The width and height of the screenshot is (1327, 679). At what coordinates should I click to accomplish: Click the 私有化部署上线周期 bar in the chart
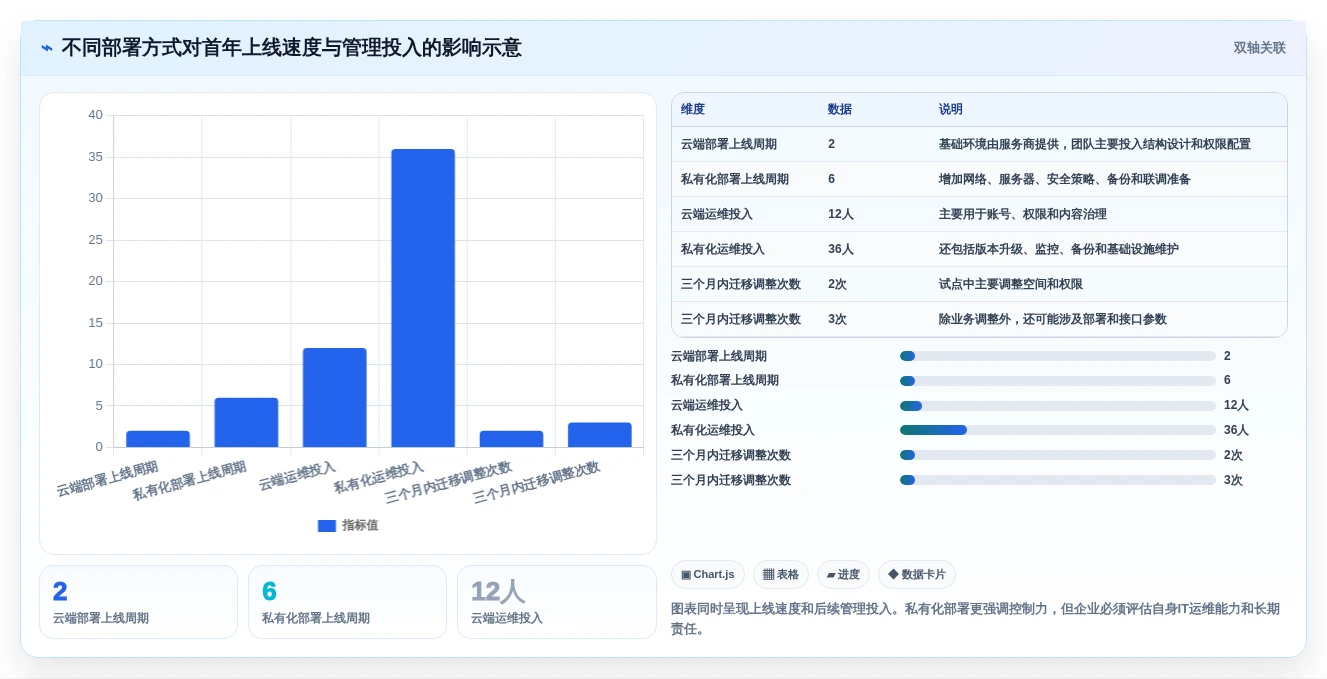coord(246,422)
